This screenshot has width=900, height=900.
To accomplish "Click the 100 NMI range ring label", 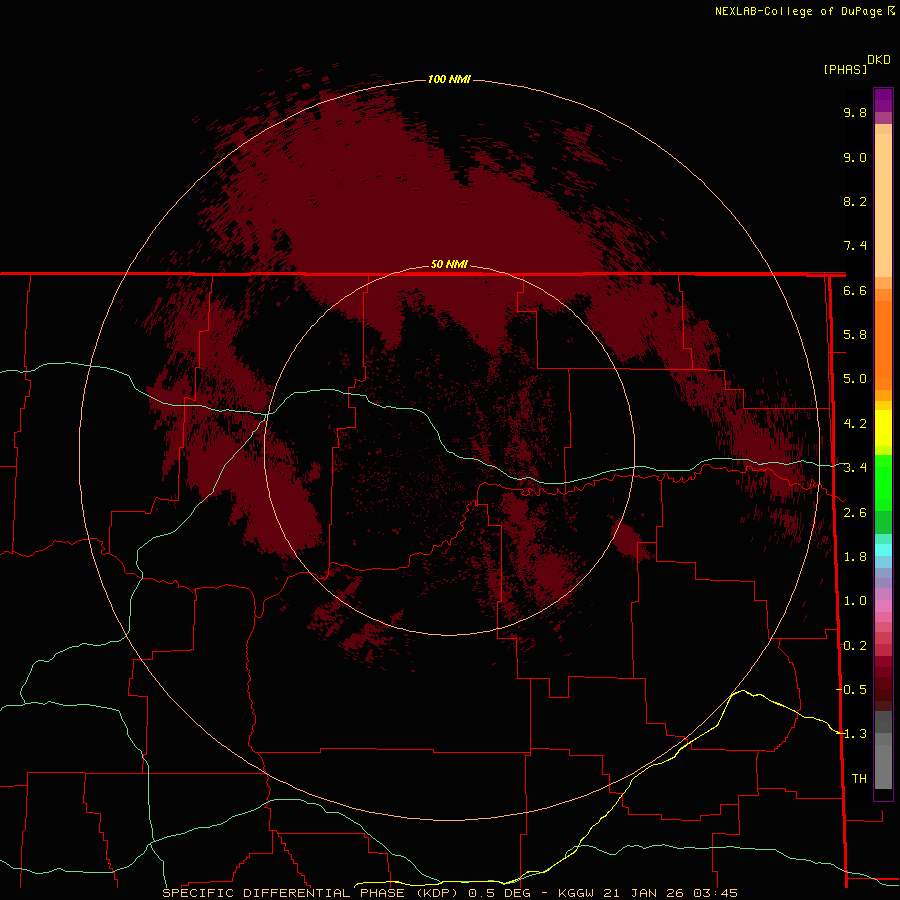I will tap(449, 79).
